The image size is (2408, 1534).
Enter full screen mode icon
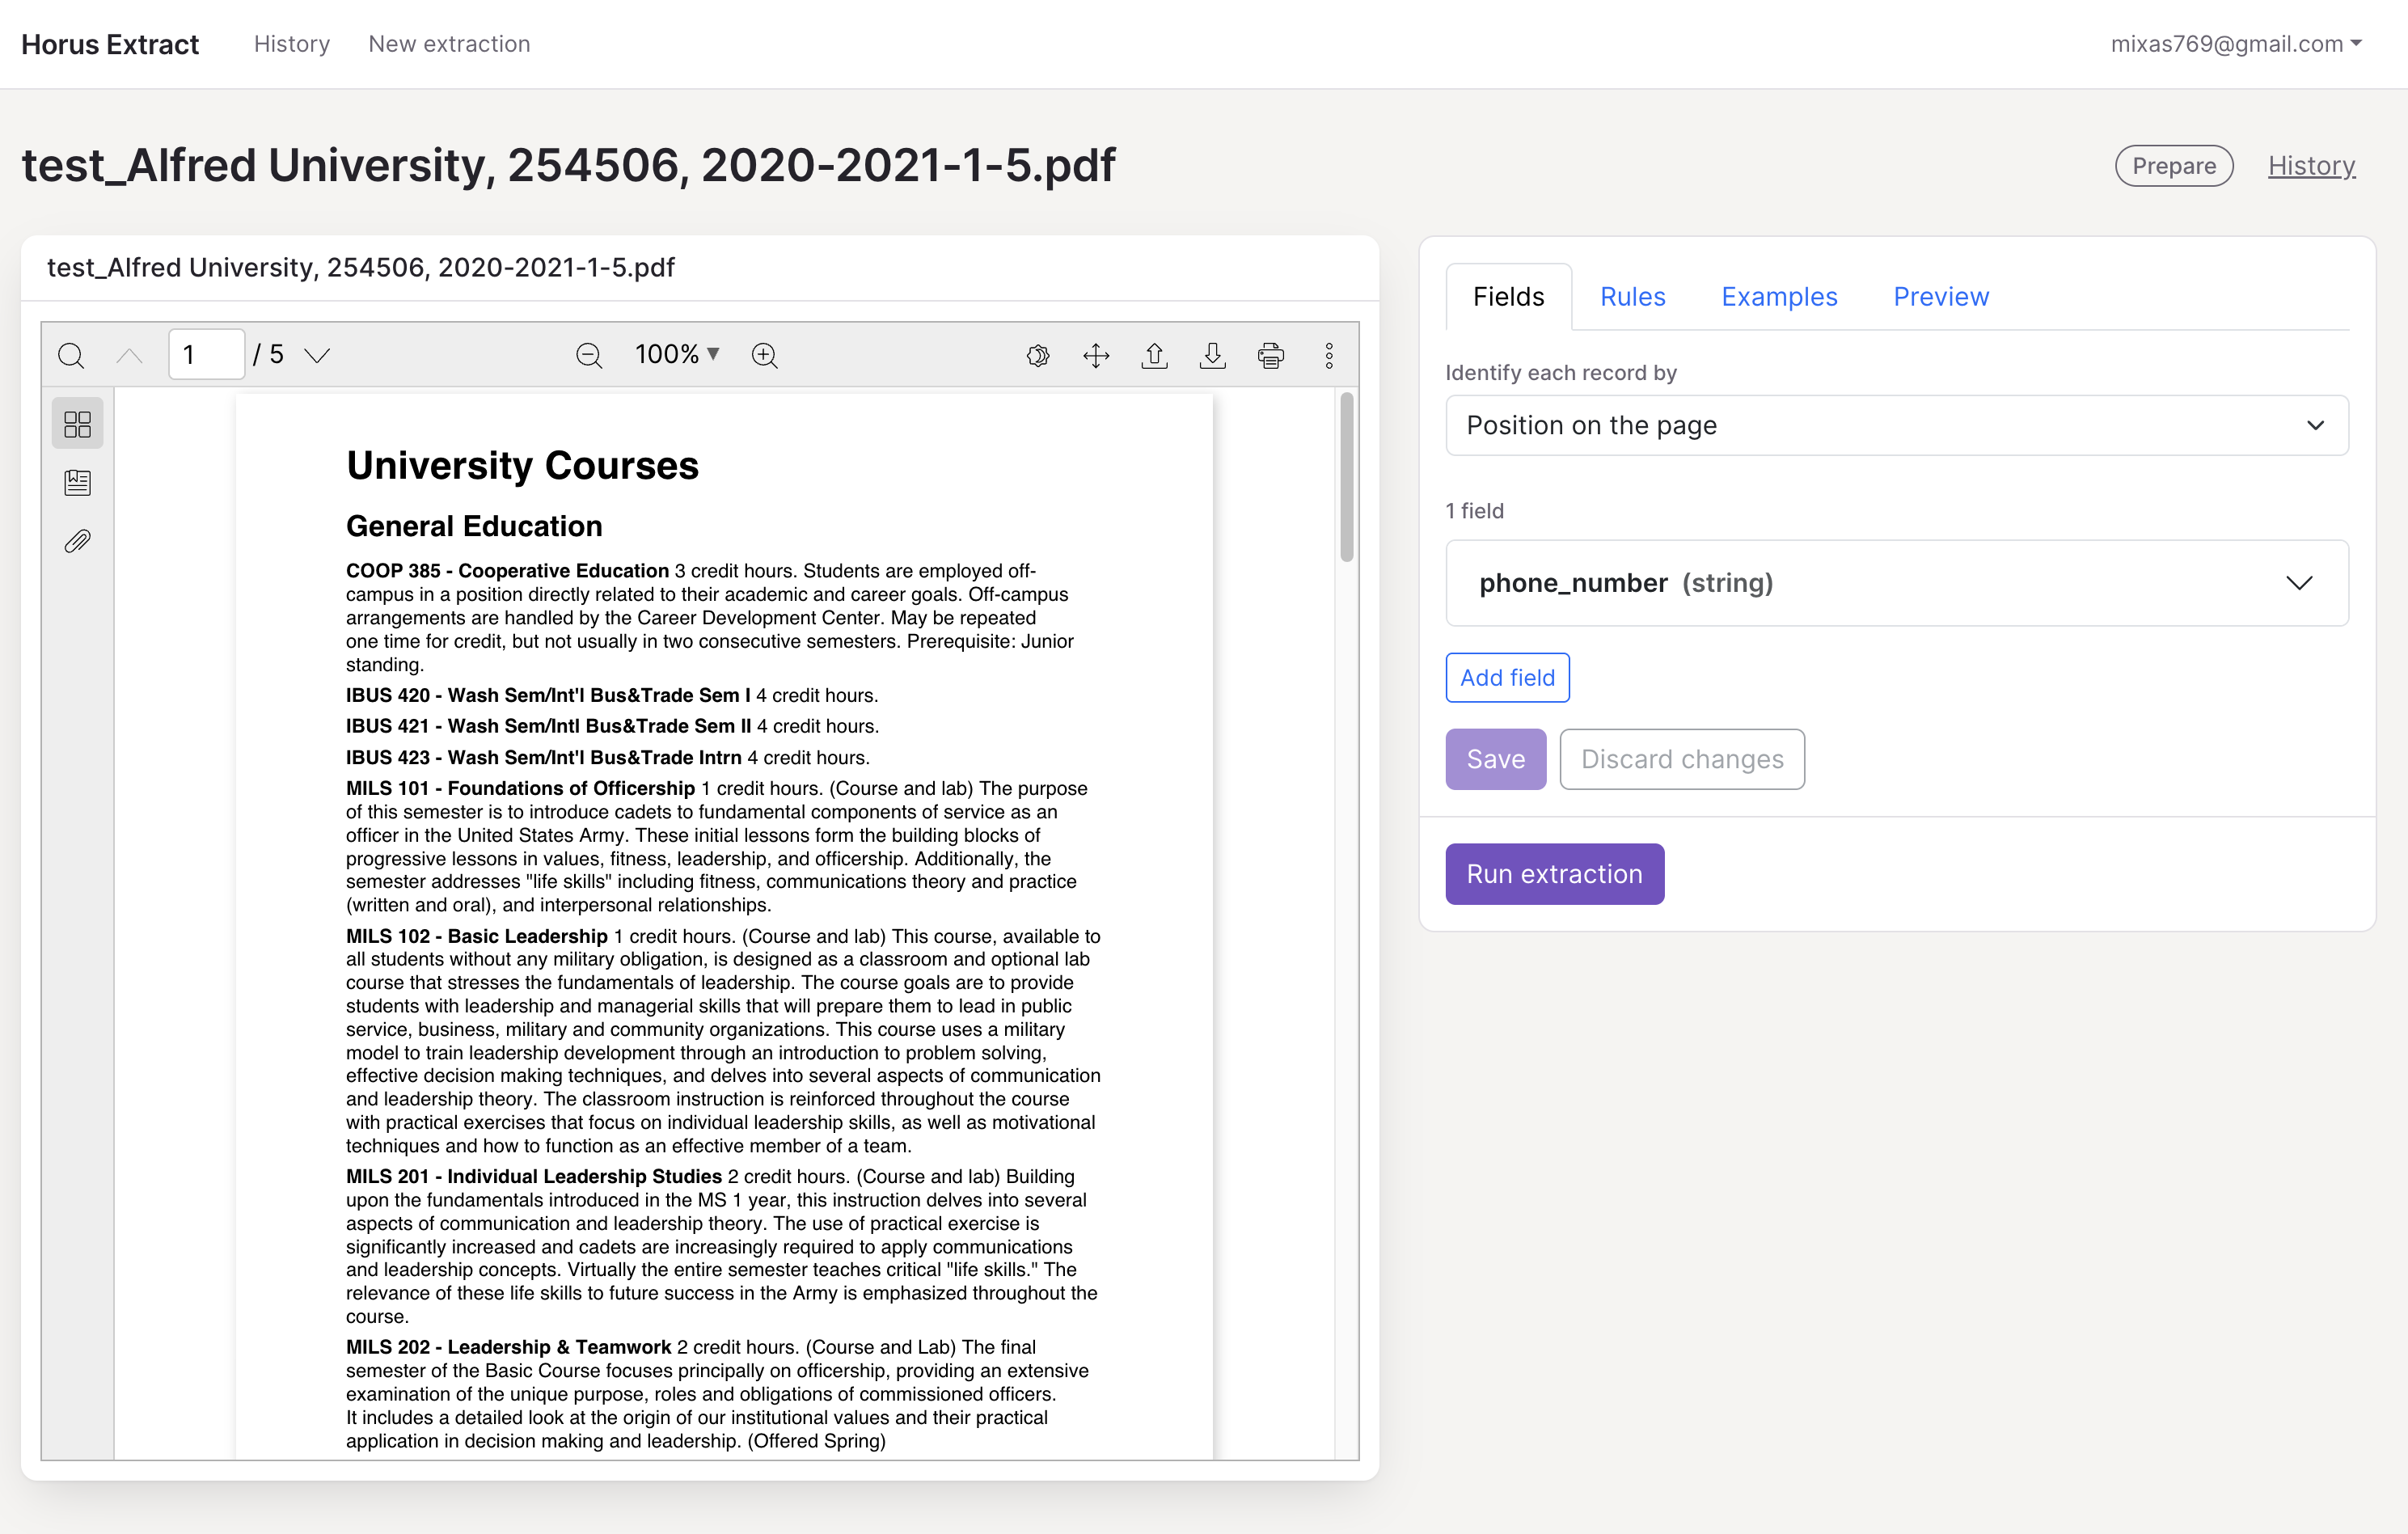pyautogui.click(x=1096, y=355)
